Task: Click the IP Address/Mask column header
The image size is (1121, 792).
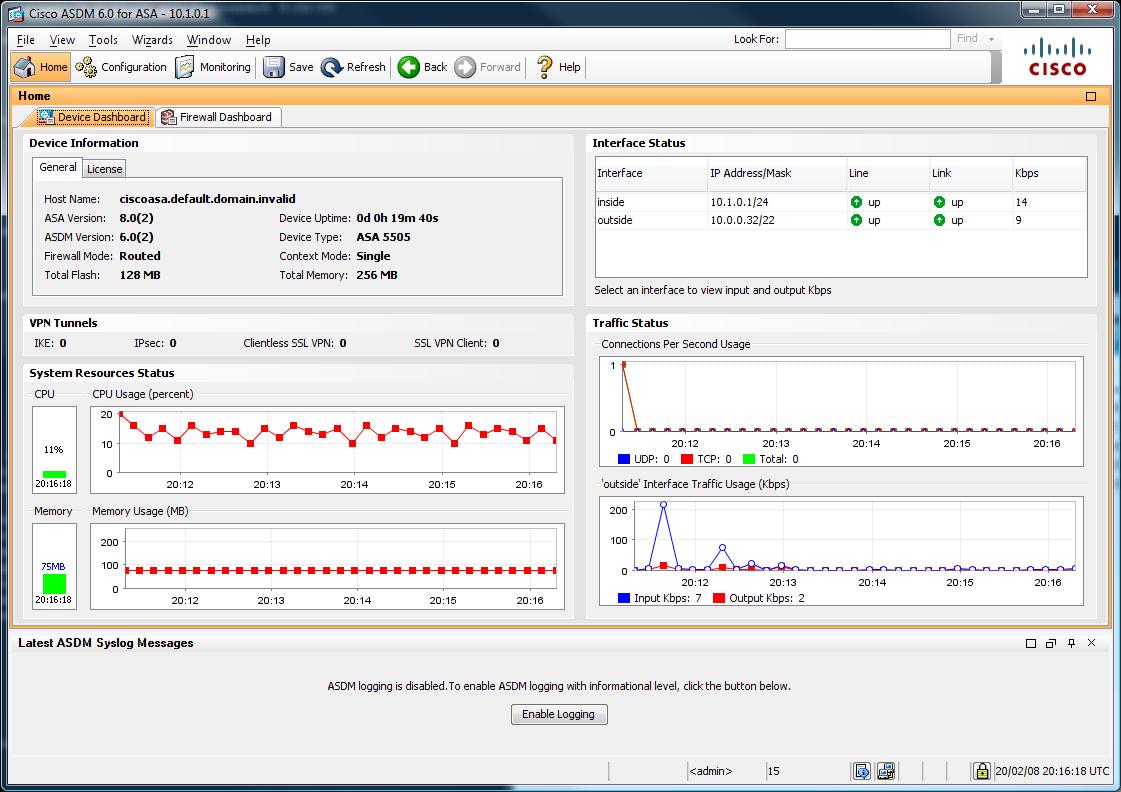Action: 776,174
